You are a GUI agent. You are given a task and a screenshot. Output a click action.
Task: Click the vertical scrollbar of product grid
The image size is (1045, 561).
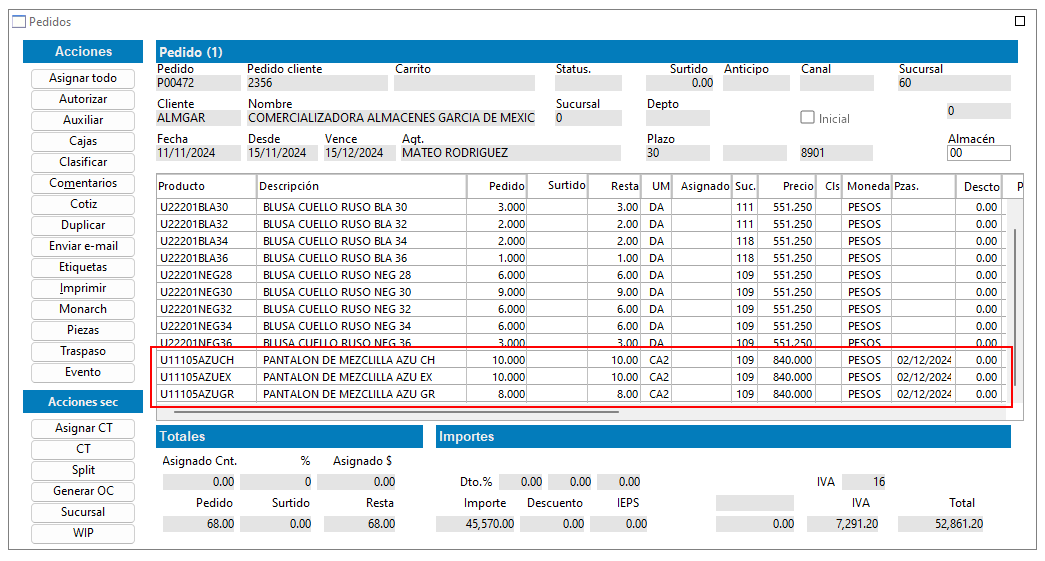coord(1015,306)
